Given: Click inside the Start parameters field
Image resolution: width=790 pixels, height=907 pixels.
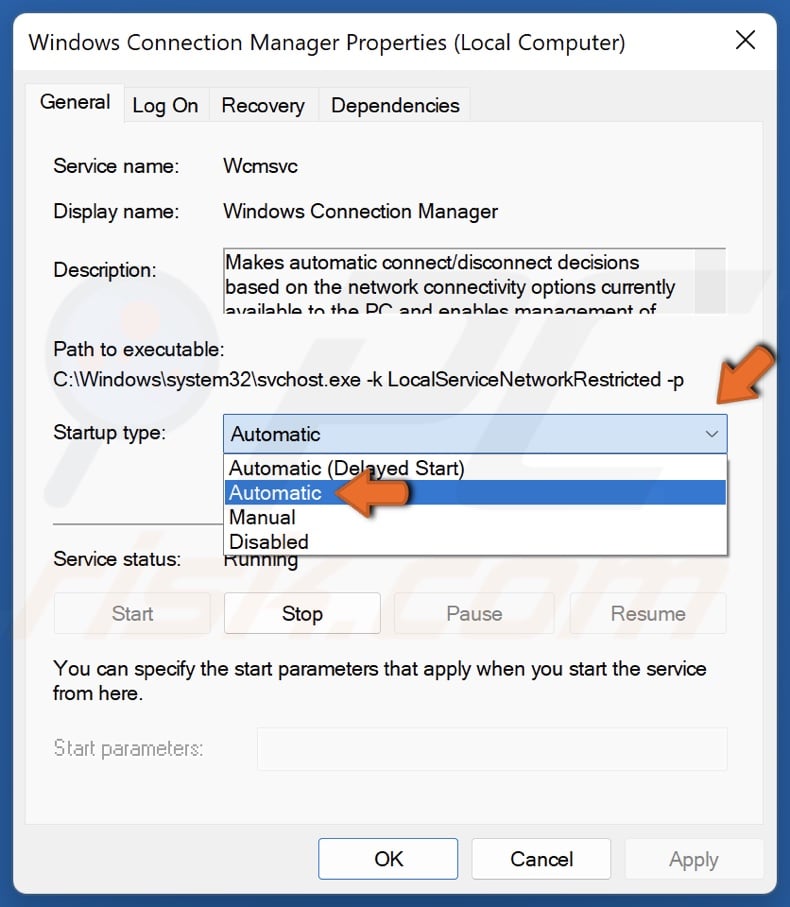Looking at the screenshot, I should [492, 748].
